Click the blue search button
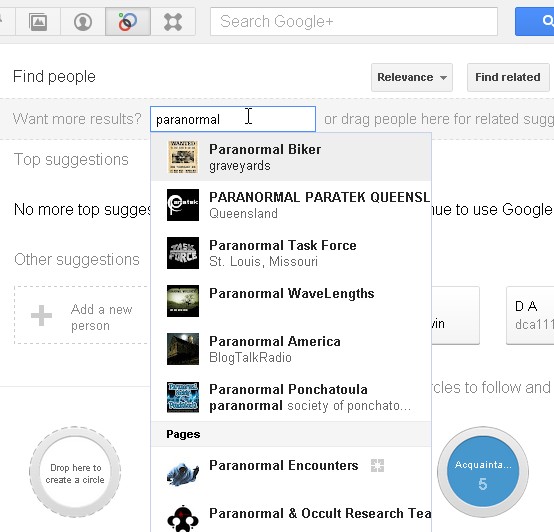This screenshot has height=532, width=554. pos(534,22)
